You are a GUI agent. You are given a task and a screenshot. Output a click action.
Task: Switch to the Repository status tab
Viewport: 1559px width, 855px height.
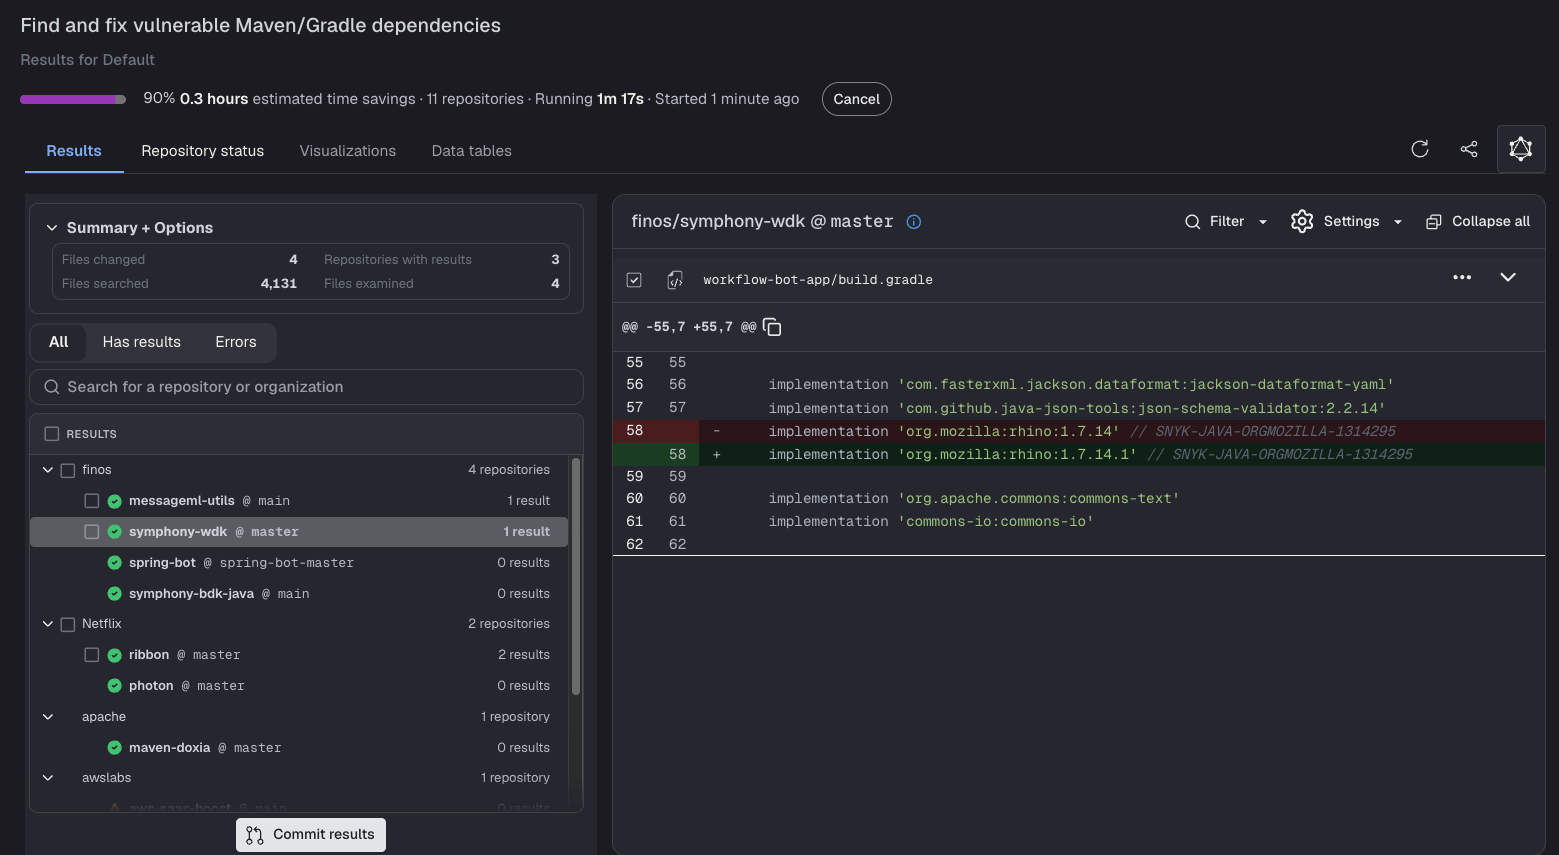point(203,151)
